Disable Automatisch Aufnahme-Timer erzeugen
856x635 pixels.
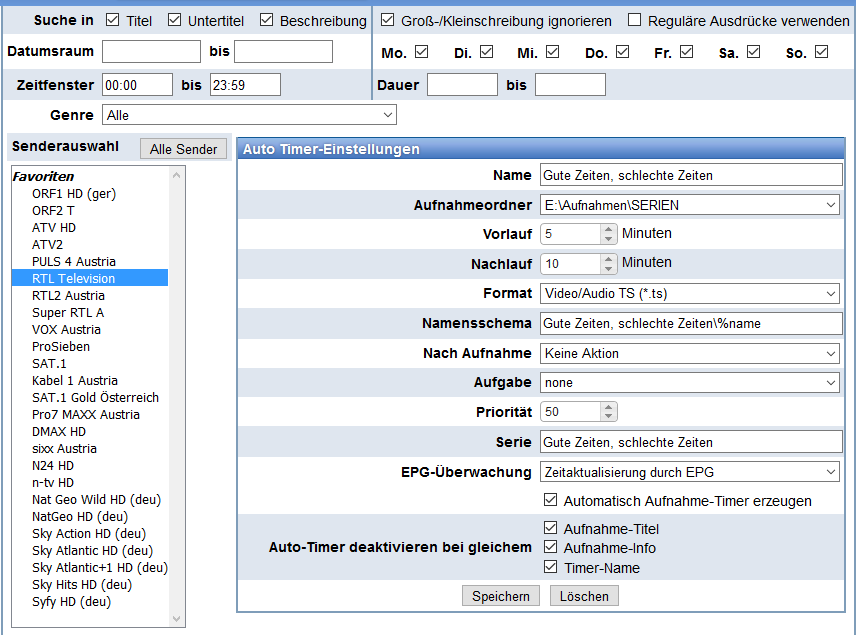click(x=550, y=501)
